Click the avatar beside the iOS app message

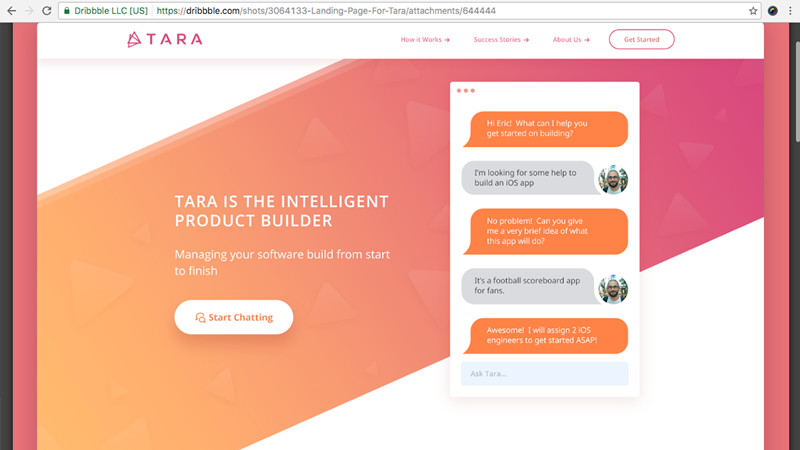point(613,179)
